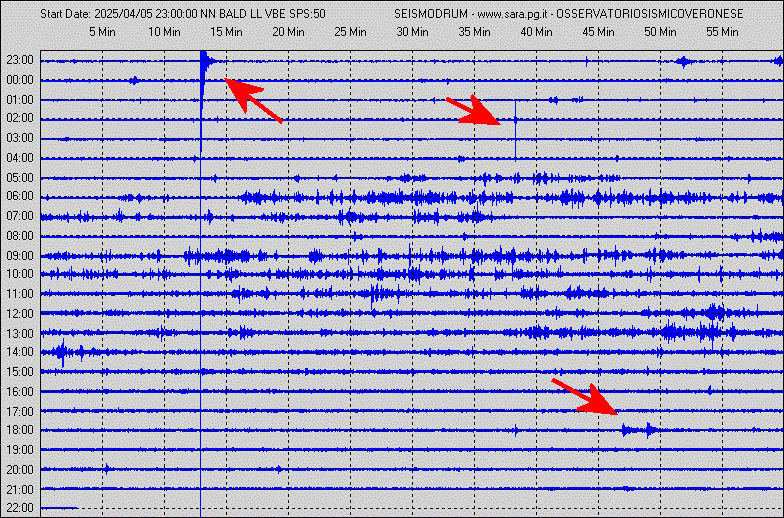Click the 21:00 hour row label
The image size is (784, 518).
pyautogui.click(x=20, y=490)
